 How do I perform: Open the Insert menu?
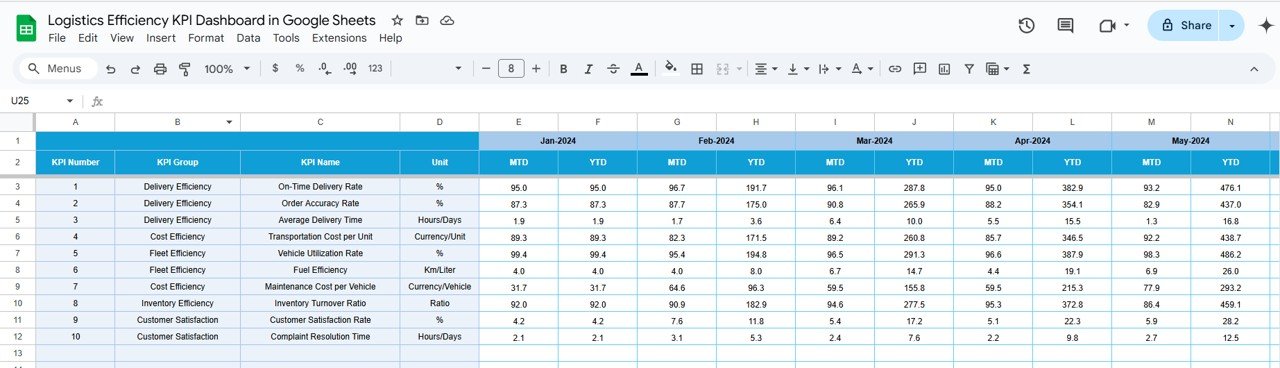click(x=161, y=38)
